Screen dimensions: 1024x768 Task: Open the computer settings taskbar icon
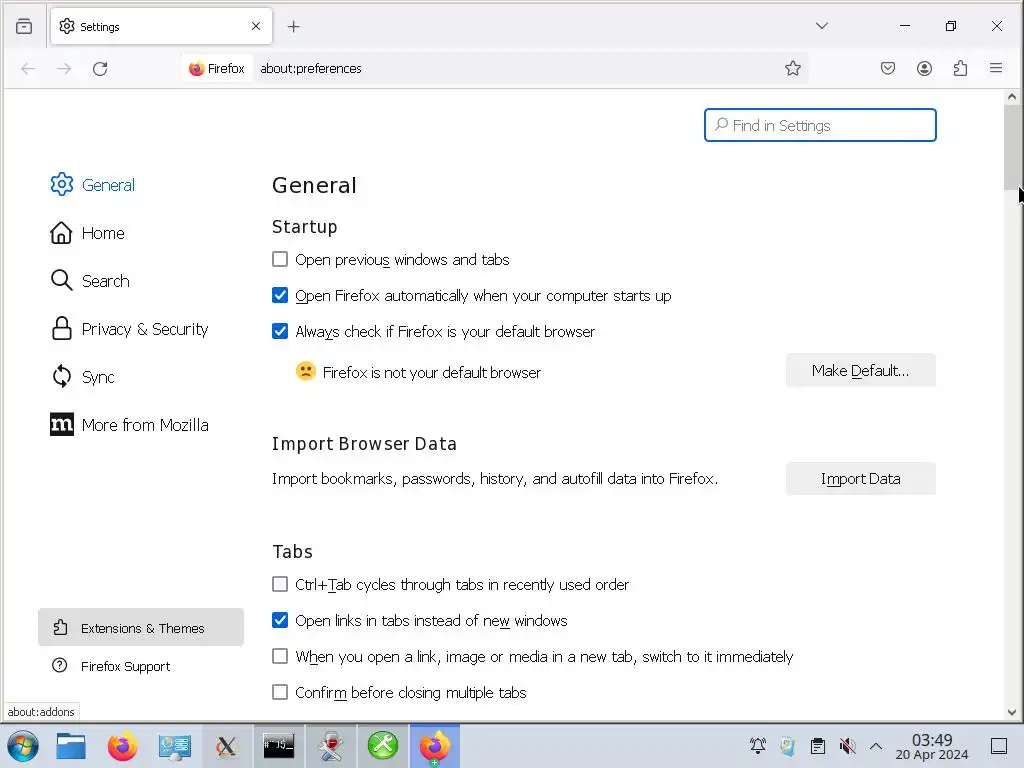click(174, 746)
